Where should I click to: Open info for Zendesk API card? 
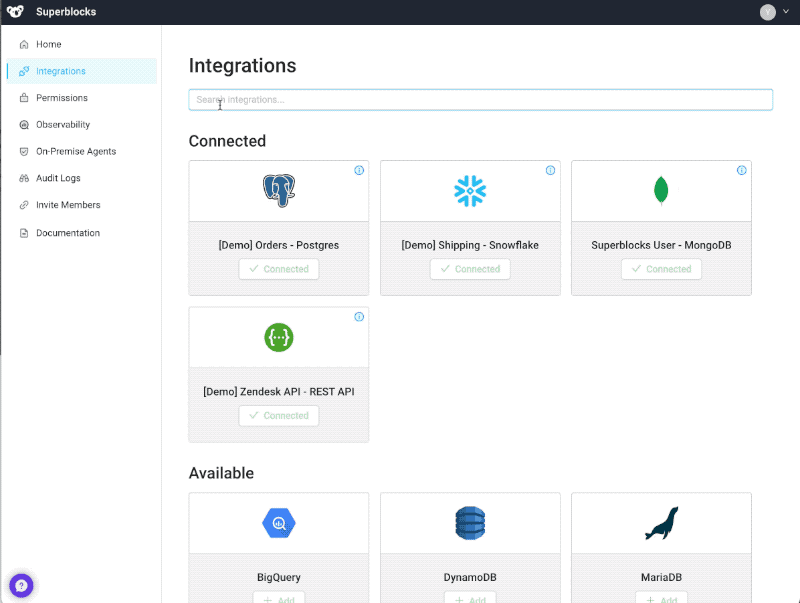coord(359,317)
